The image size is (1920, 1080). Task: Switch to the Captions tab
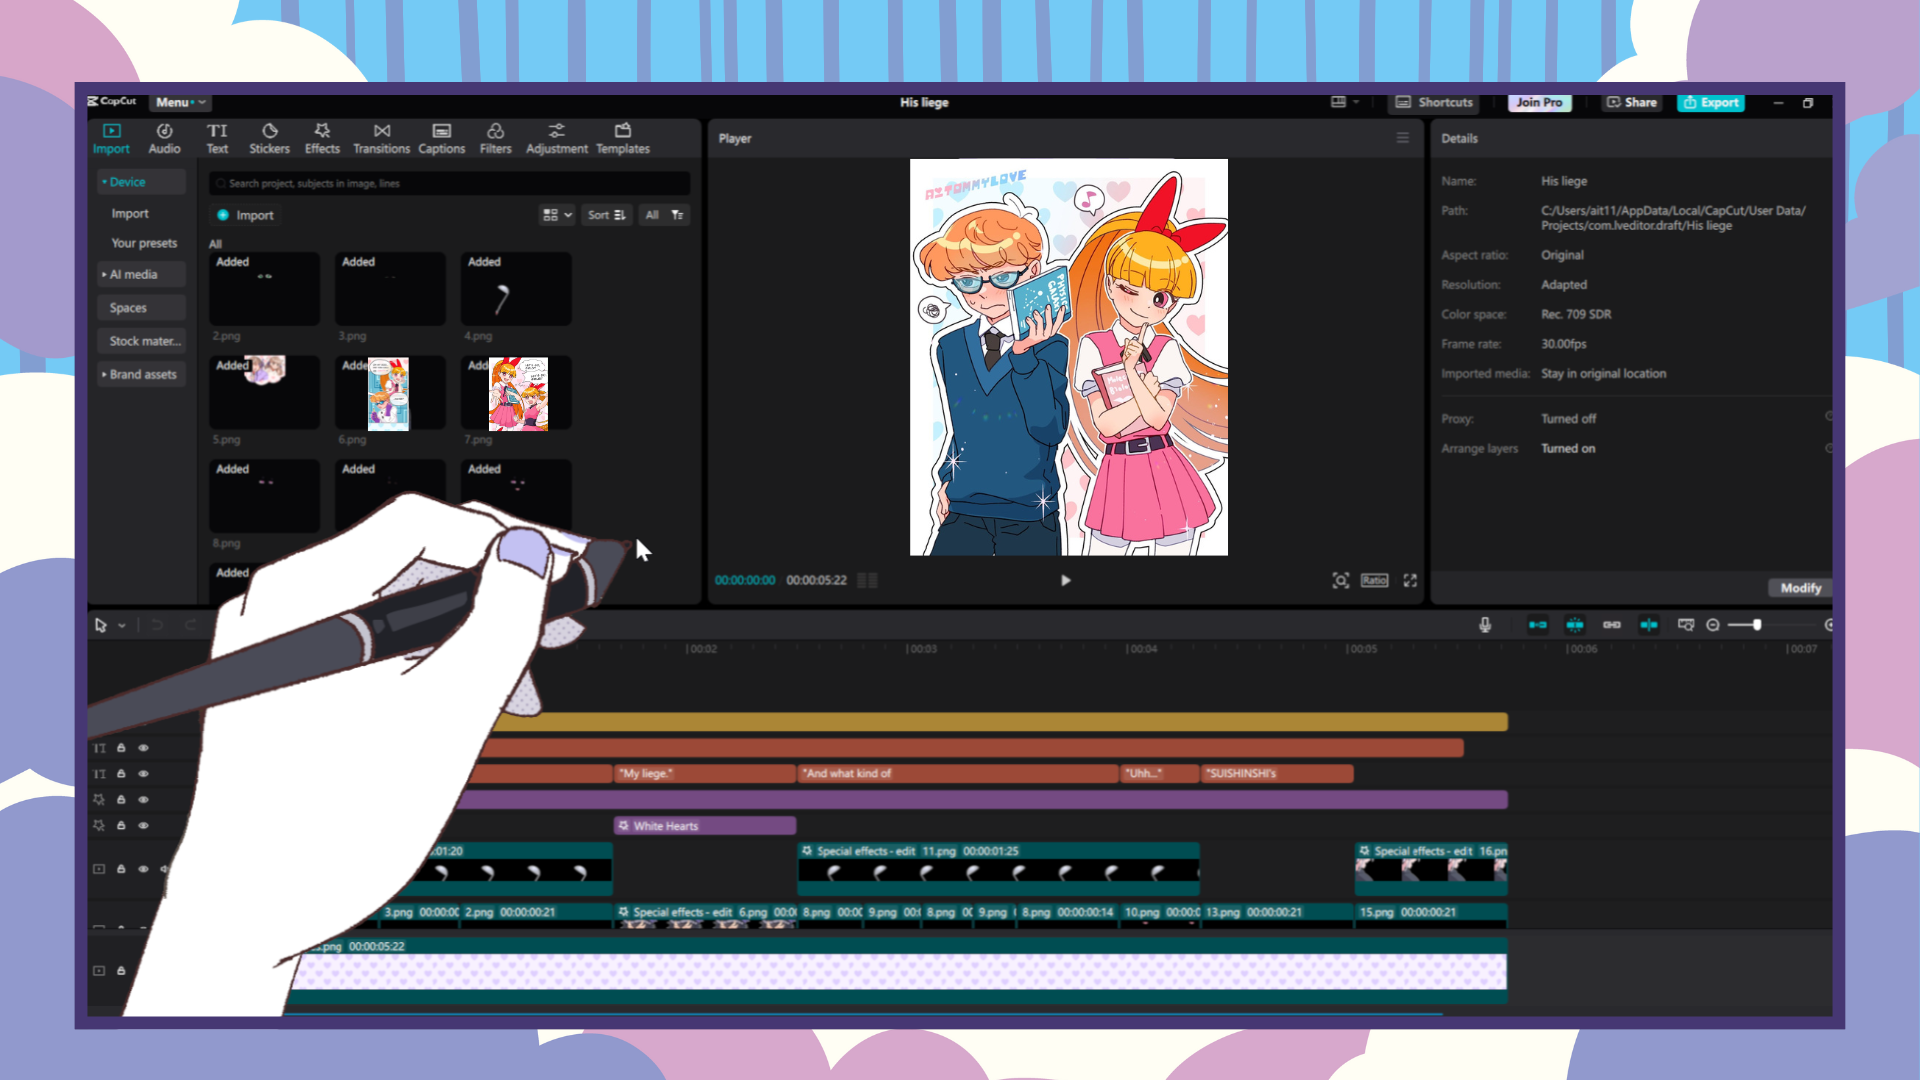point(441,138)
